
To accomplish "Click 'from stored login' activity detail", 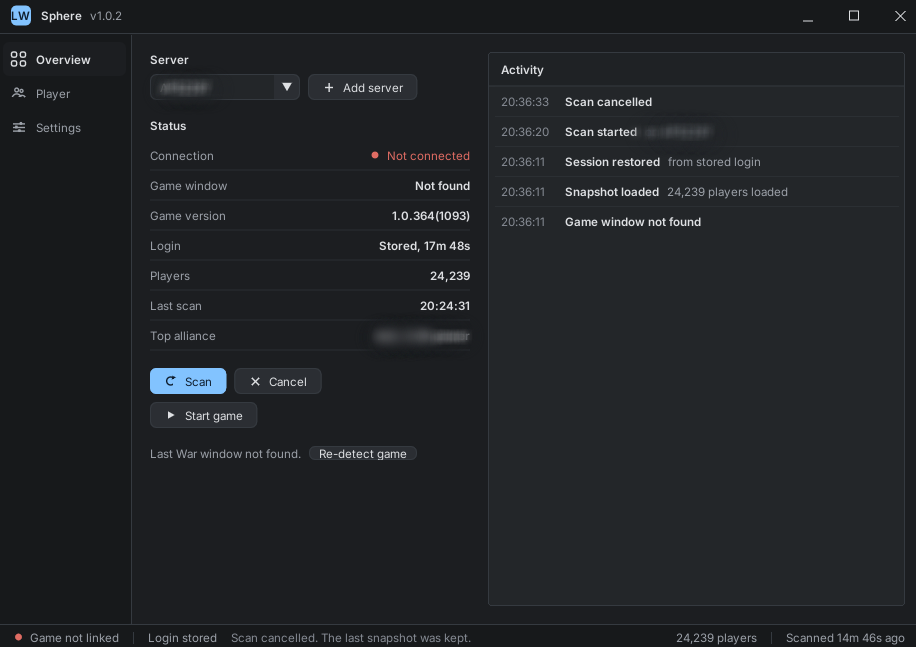I will [x=714, y=162].
